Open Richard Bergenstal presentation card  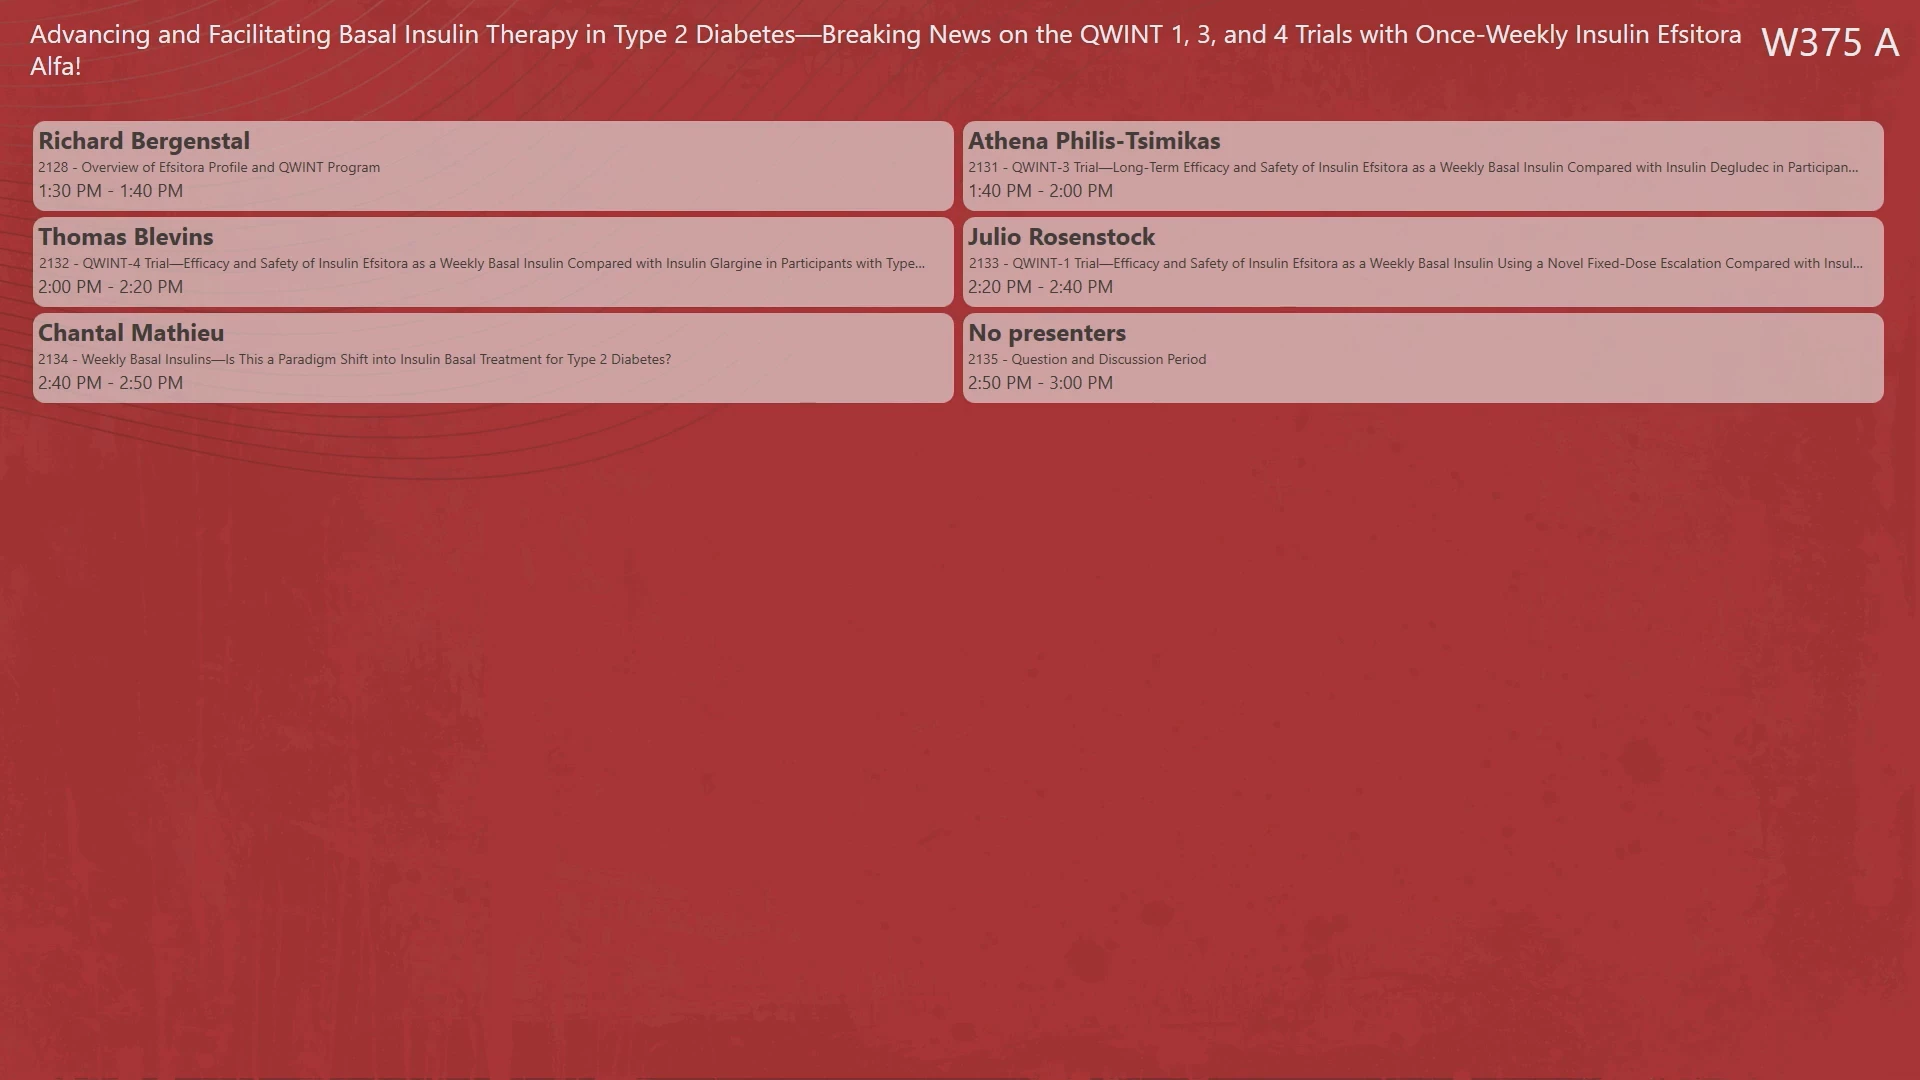click(x=493, y=166)
